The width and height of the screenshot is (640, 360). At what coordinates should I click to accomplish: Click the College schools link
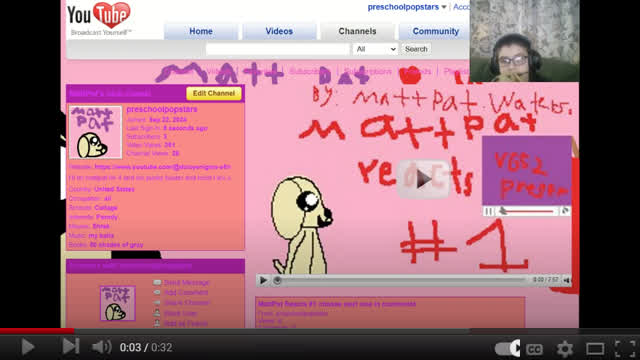click(106, 208)
